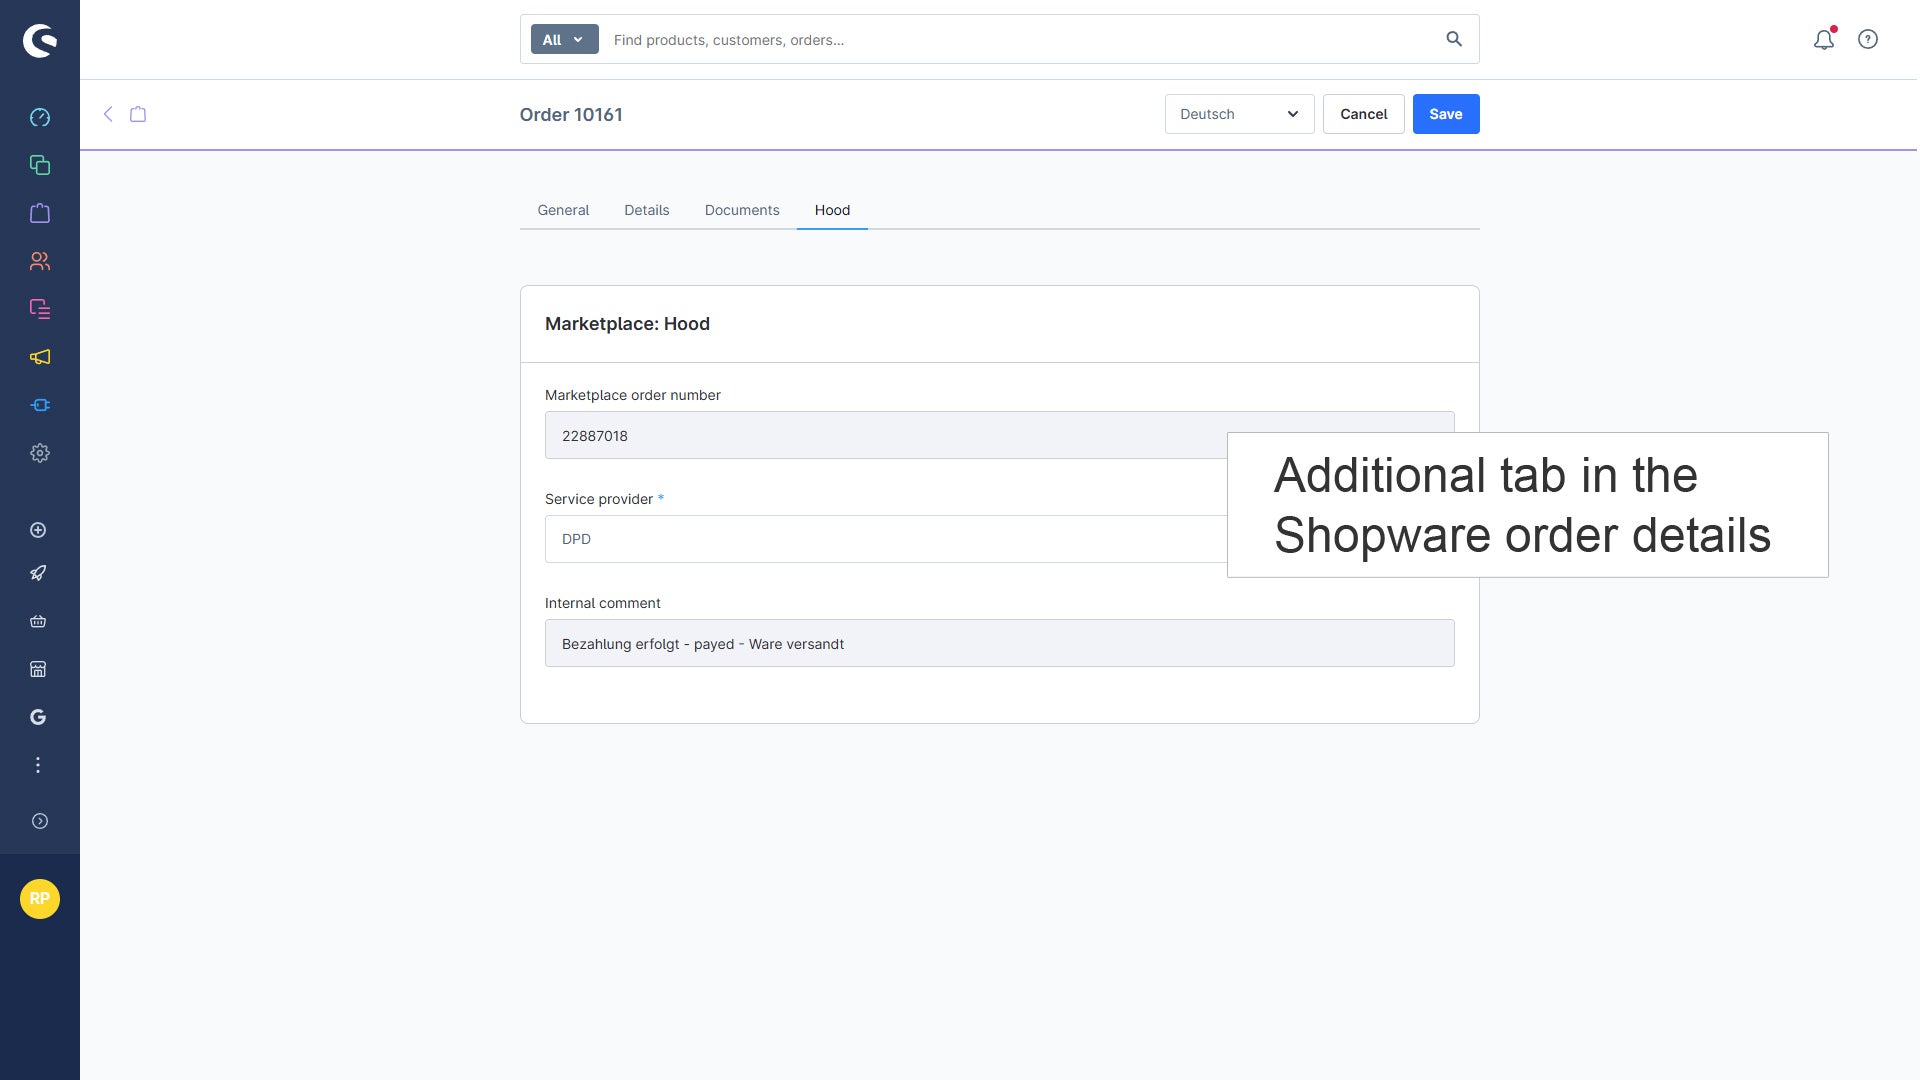This screenshot has width=1920, height=1080.
Task: Click the Service provider label
Action: pos(599,499)
